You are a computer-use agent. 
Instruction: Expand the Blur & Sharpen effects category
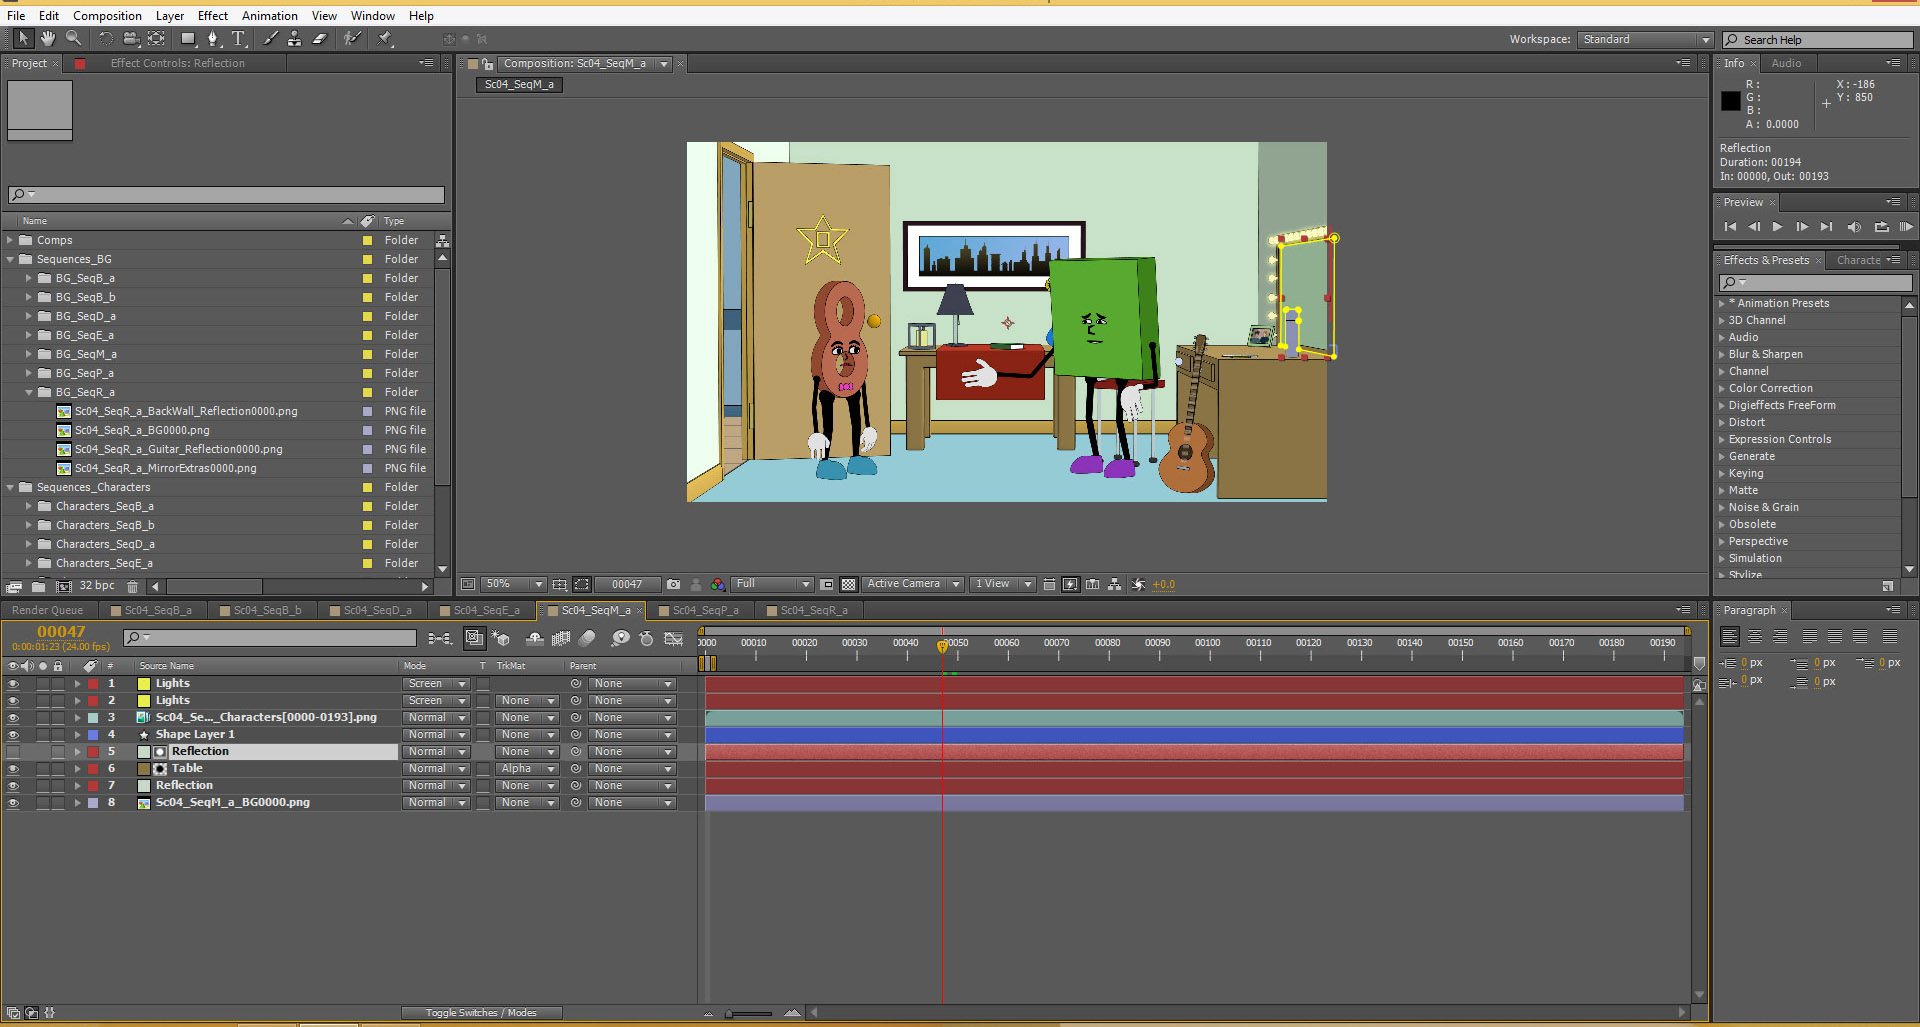1722,354
